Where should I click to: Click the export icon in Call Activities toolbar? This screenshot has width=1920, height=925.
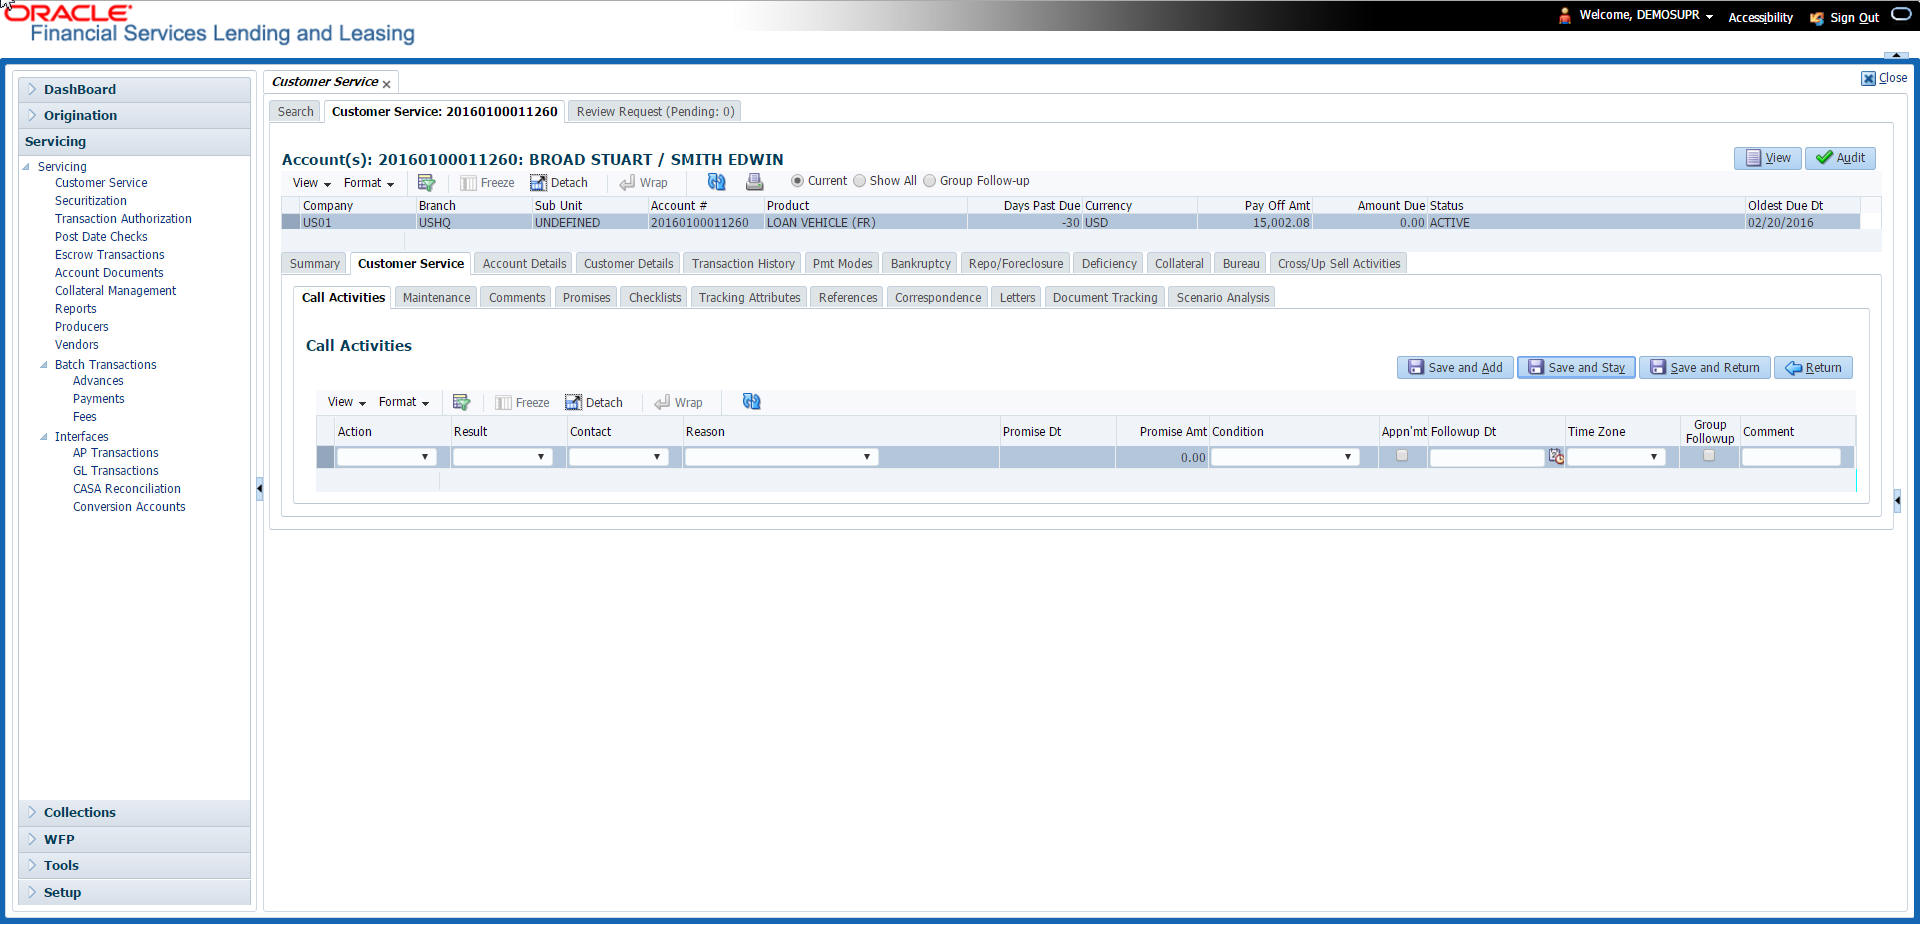(461, 402)
